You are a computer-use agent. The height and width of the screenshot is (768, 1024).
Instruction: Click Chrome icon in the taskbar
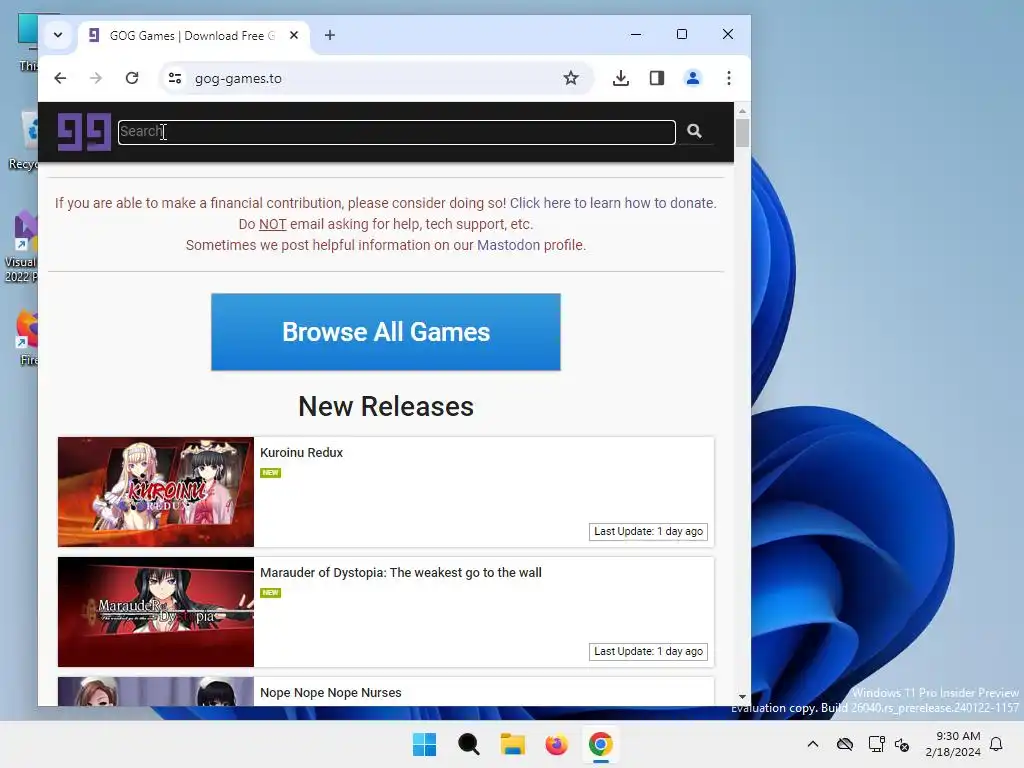click(x=601, y=744)
